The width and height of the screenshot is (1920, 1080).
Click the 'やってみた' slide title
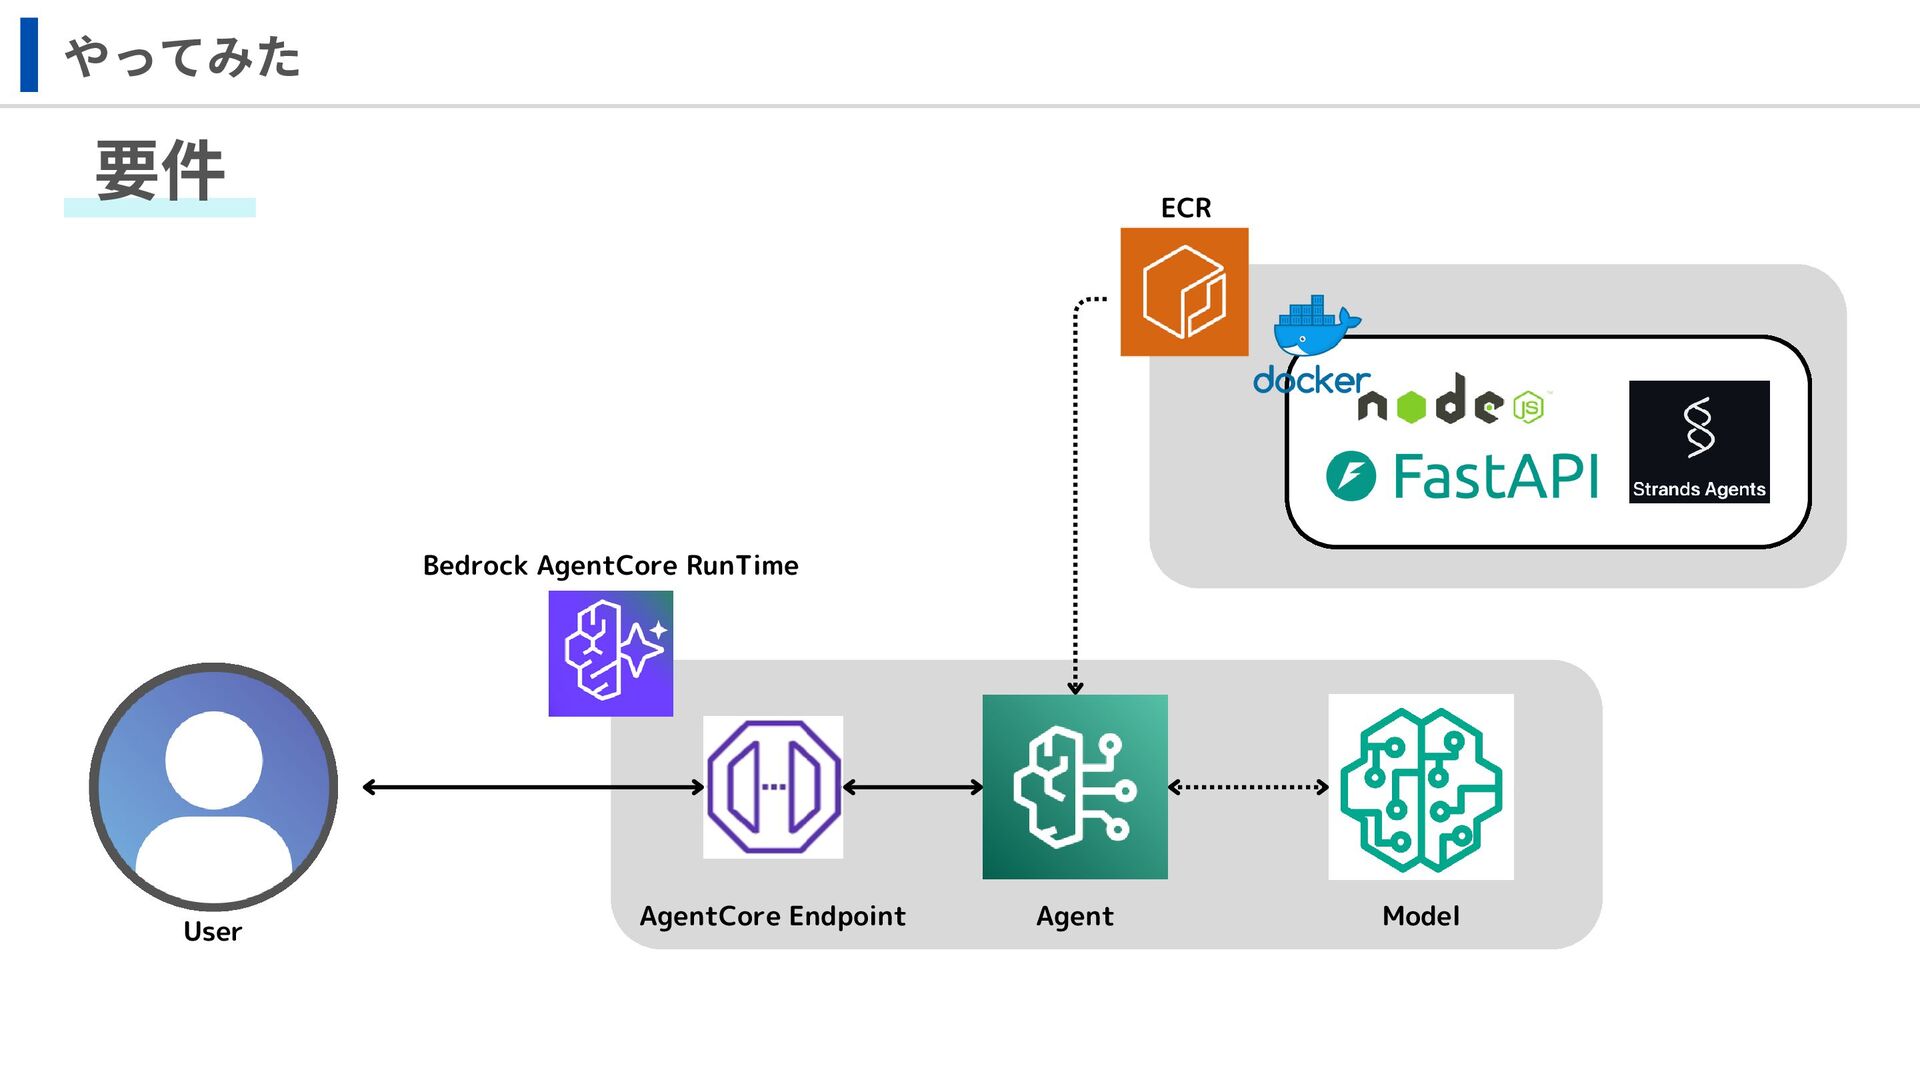(x=183, y=56)
